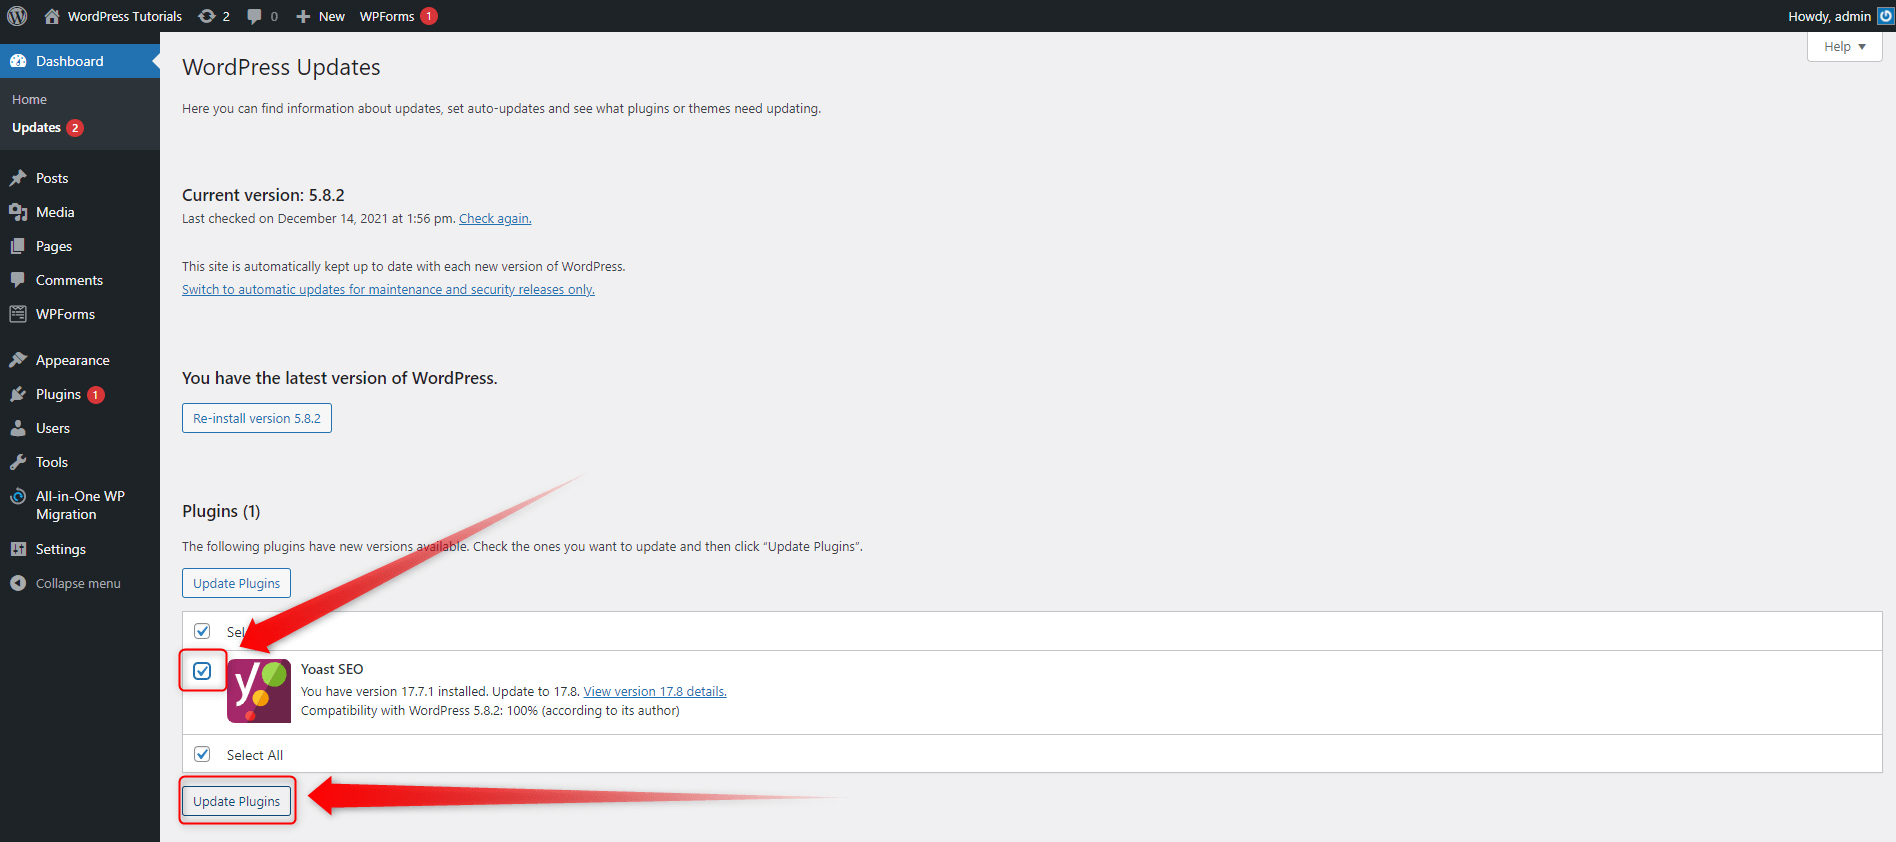Image resolution: width=1896 pixels, height=842 pixels.
Task: Open the updates circular-arrows icon in admin bar
Action: click(207, 16)
